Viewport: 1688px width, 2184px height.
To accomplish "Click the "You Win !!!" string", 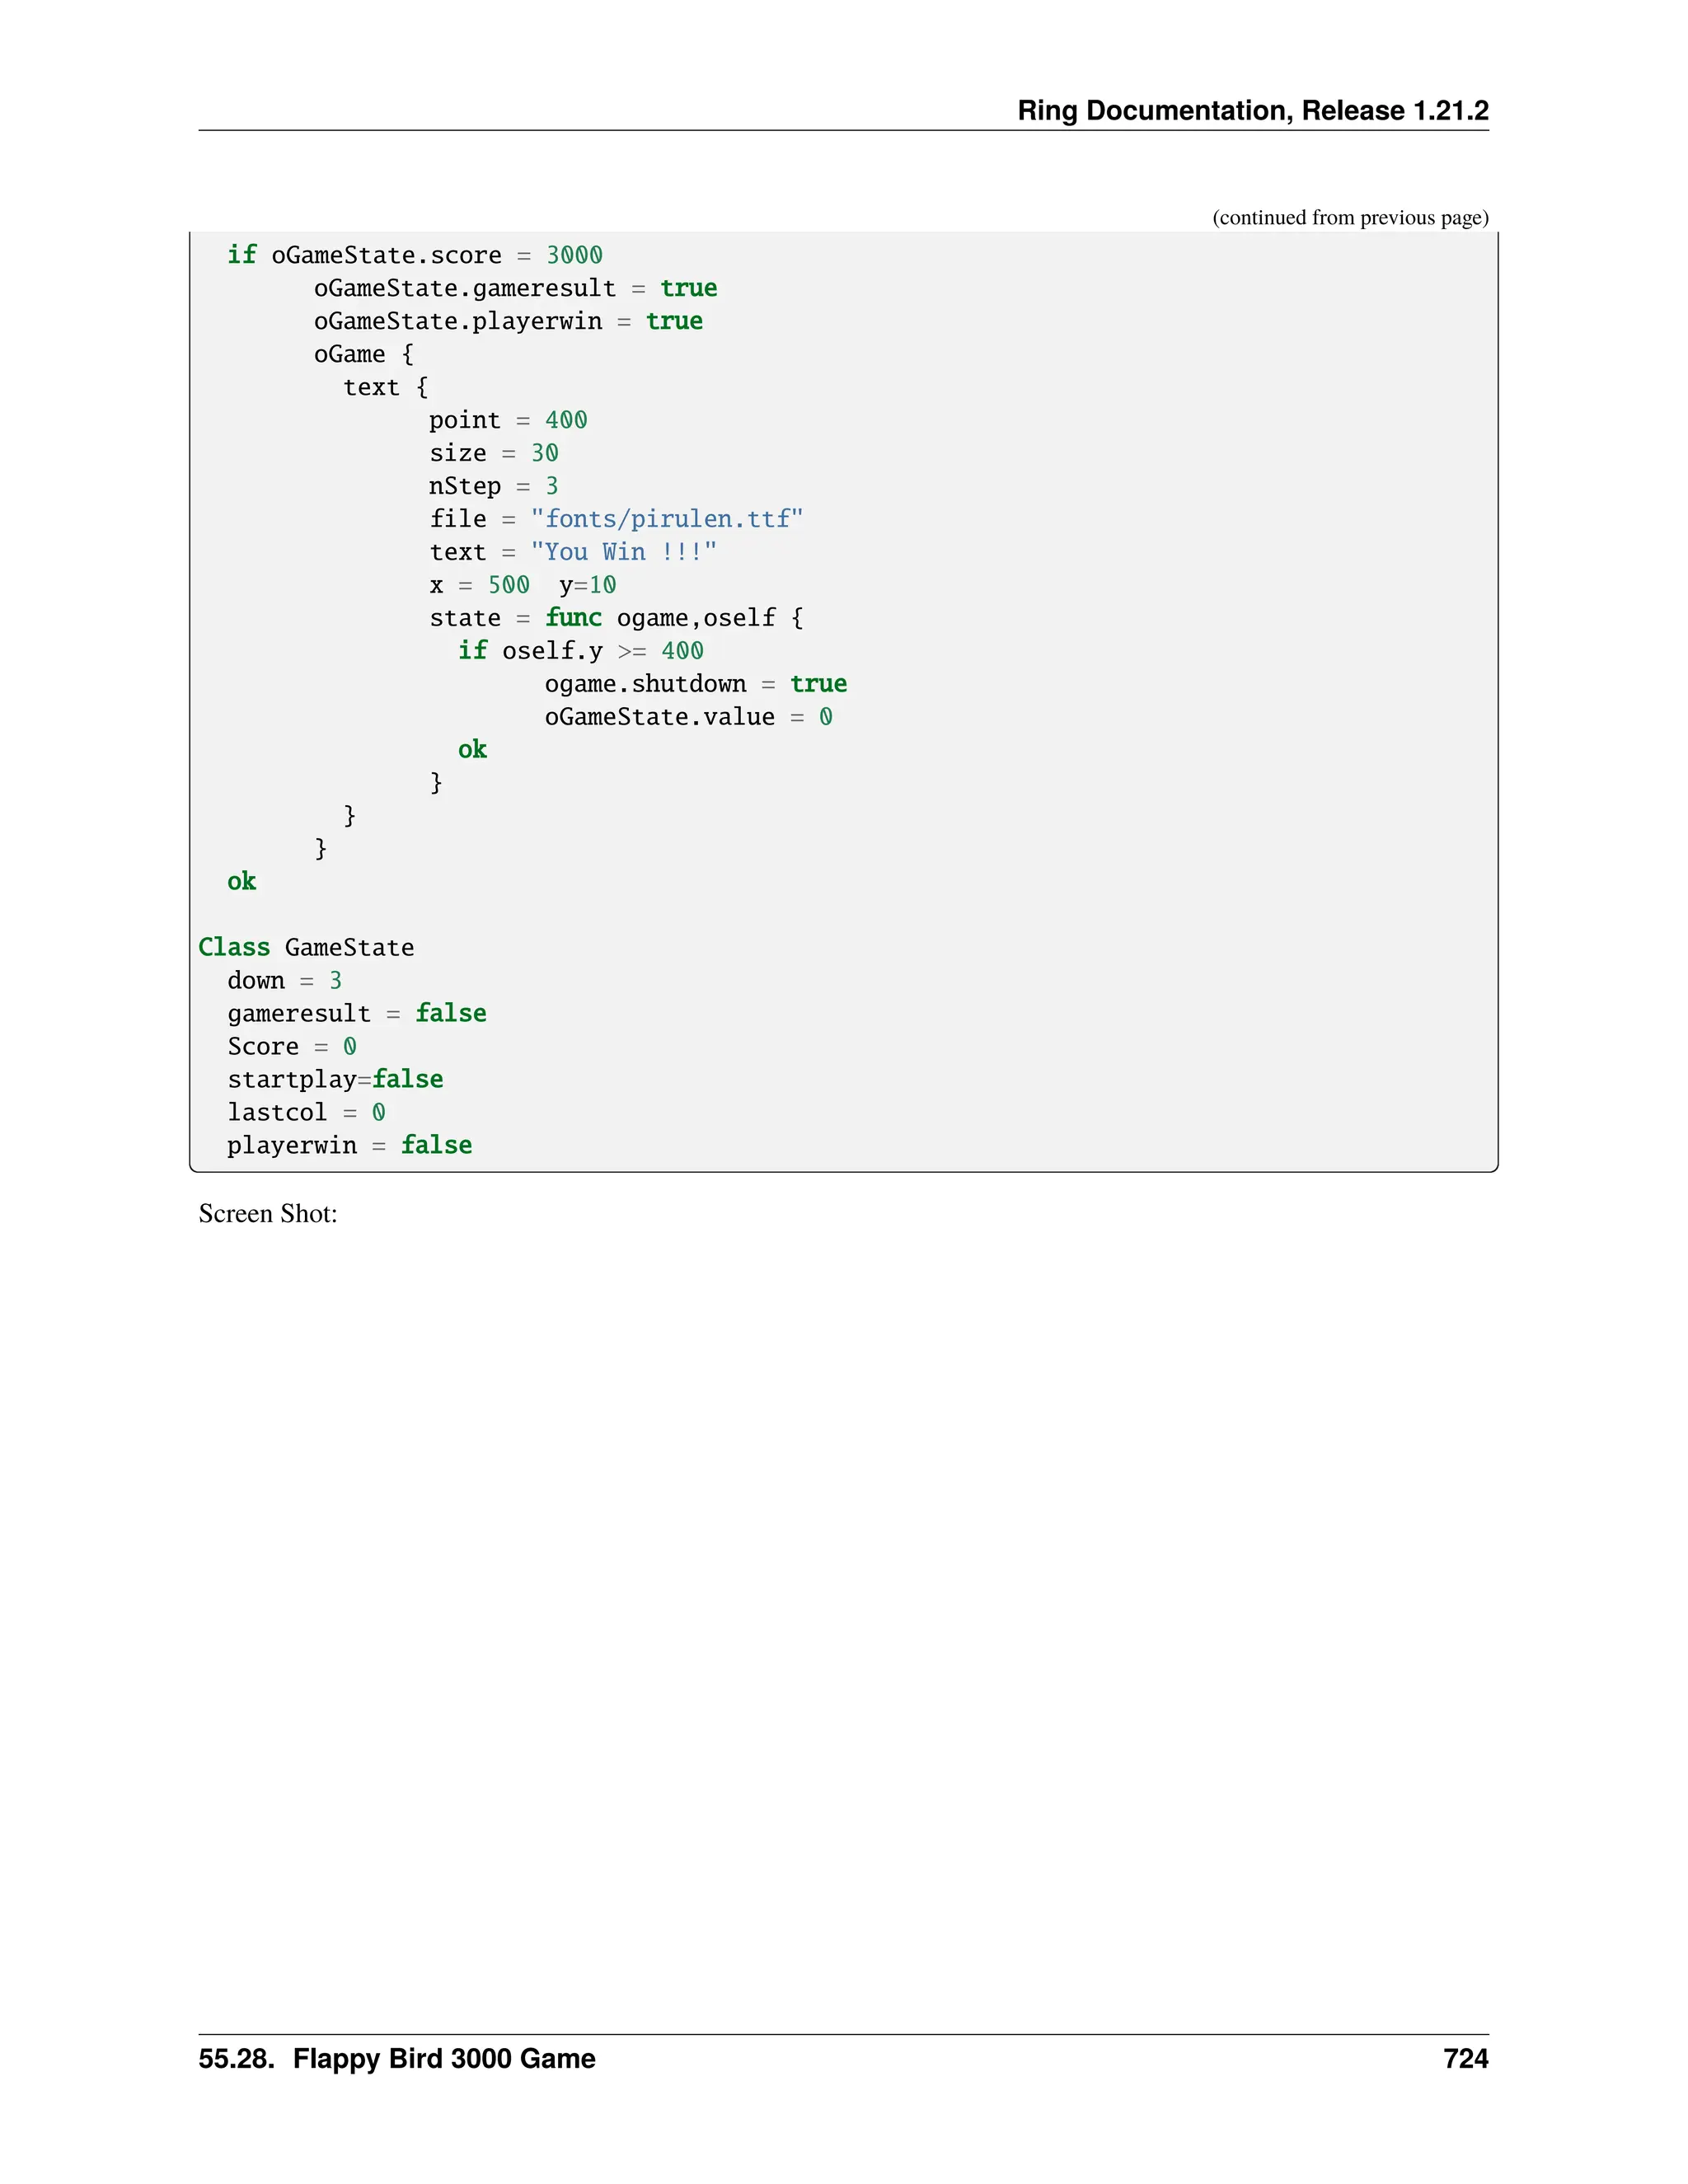I will tap(623, 552).
